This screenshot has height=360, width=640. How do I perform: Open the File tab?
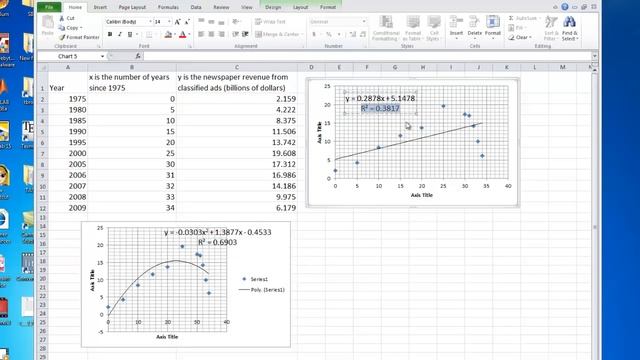coord(49,7)
